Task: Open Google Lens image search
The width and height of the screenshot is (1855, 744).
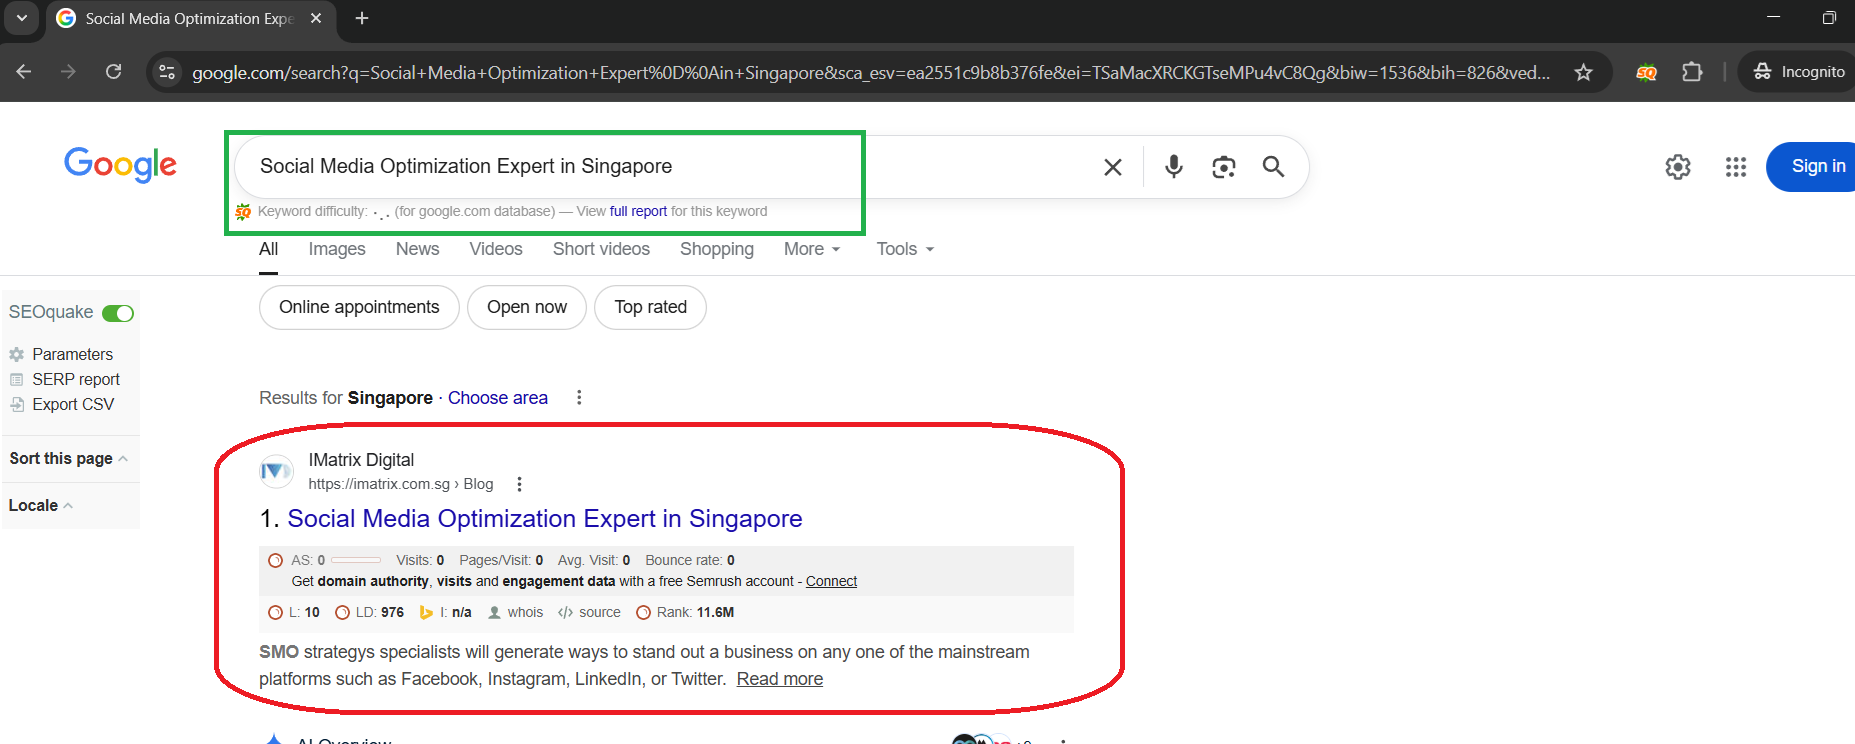Action: pos(1223,167)
